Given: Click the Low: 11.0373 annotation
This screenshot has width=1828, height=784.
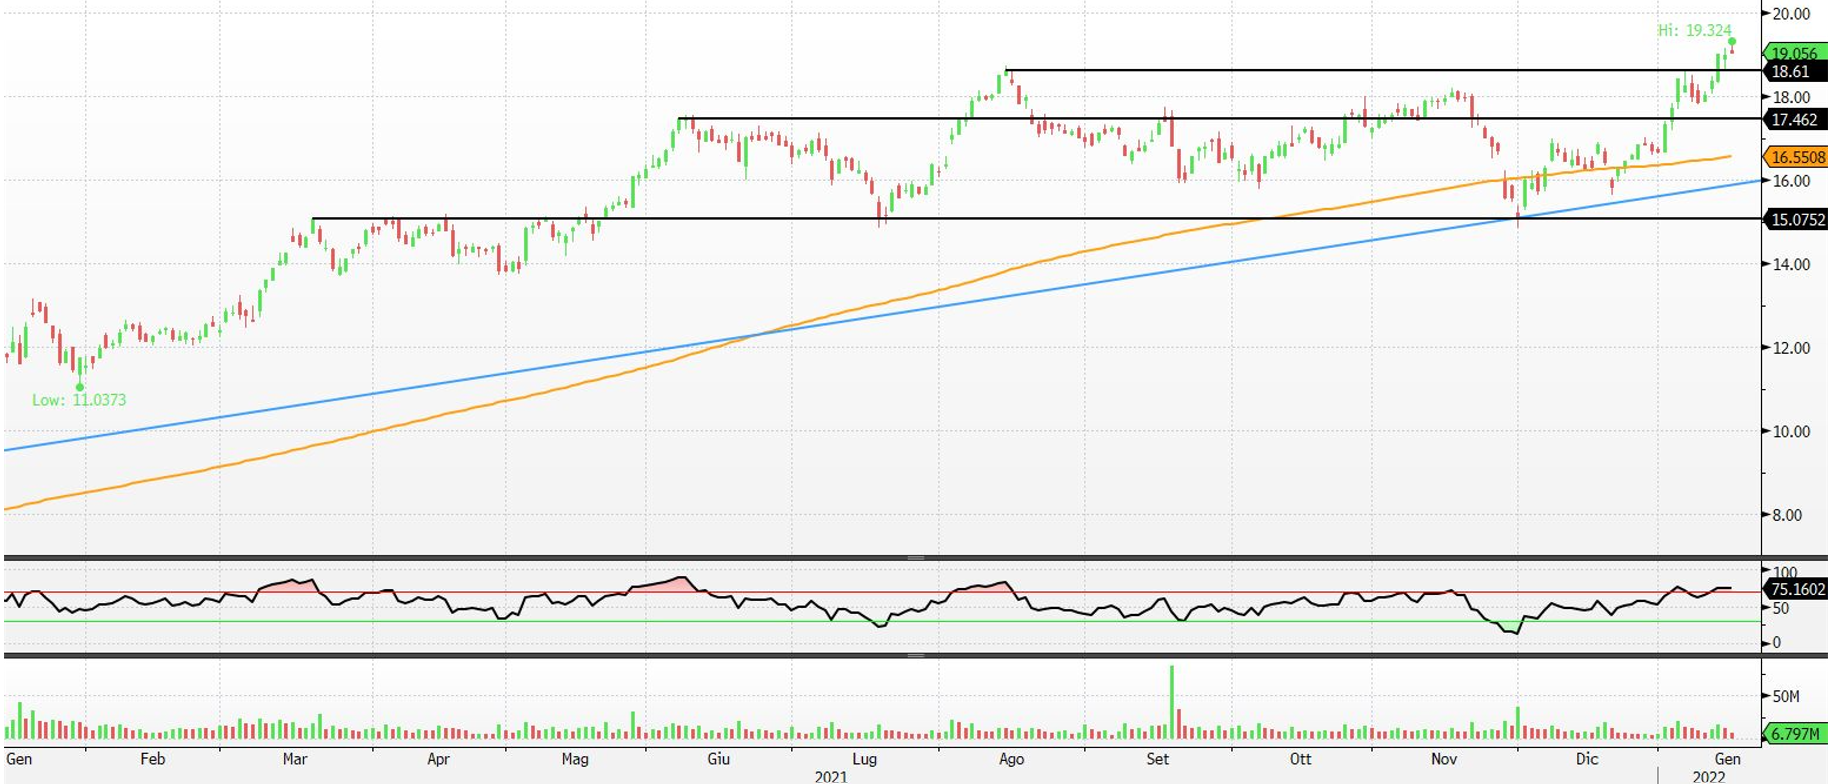Looking at the screenshot, I should (79, 400).
